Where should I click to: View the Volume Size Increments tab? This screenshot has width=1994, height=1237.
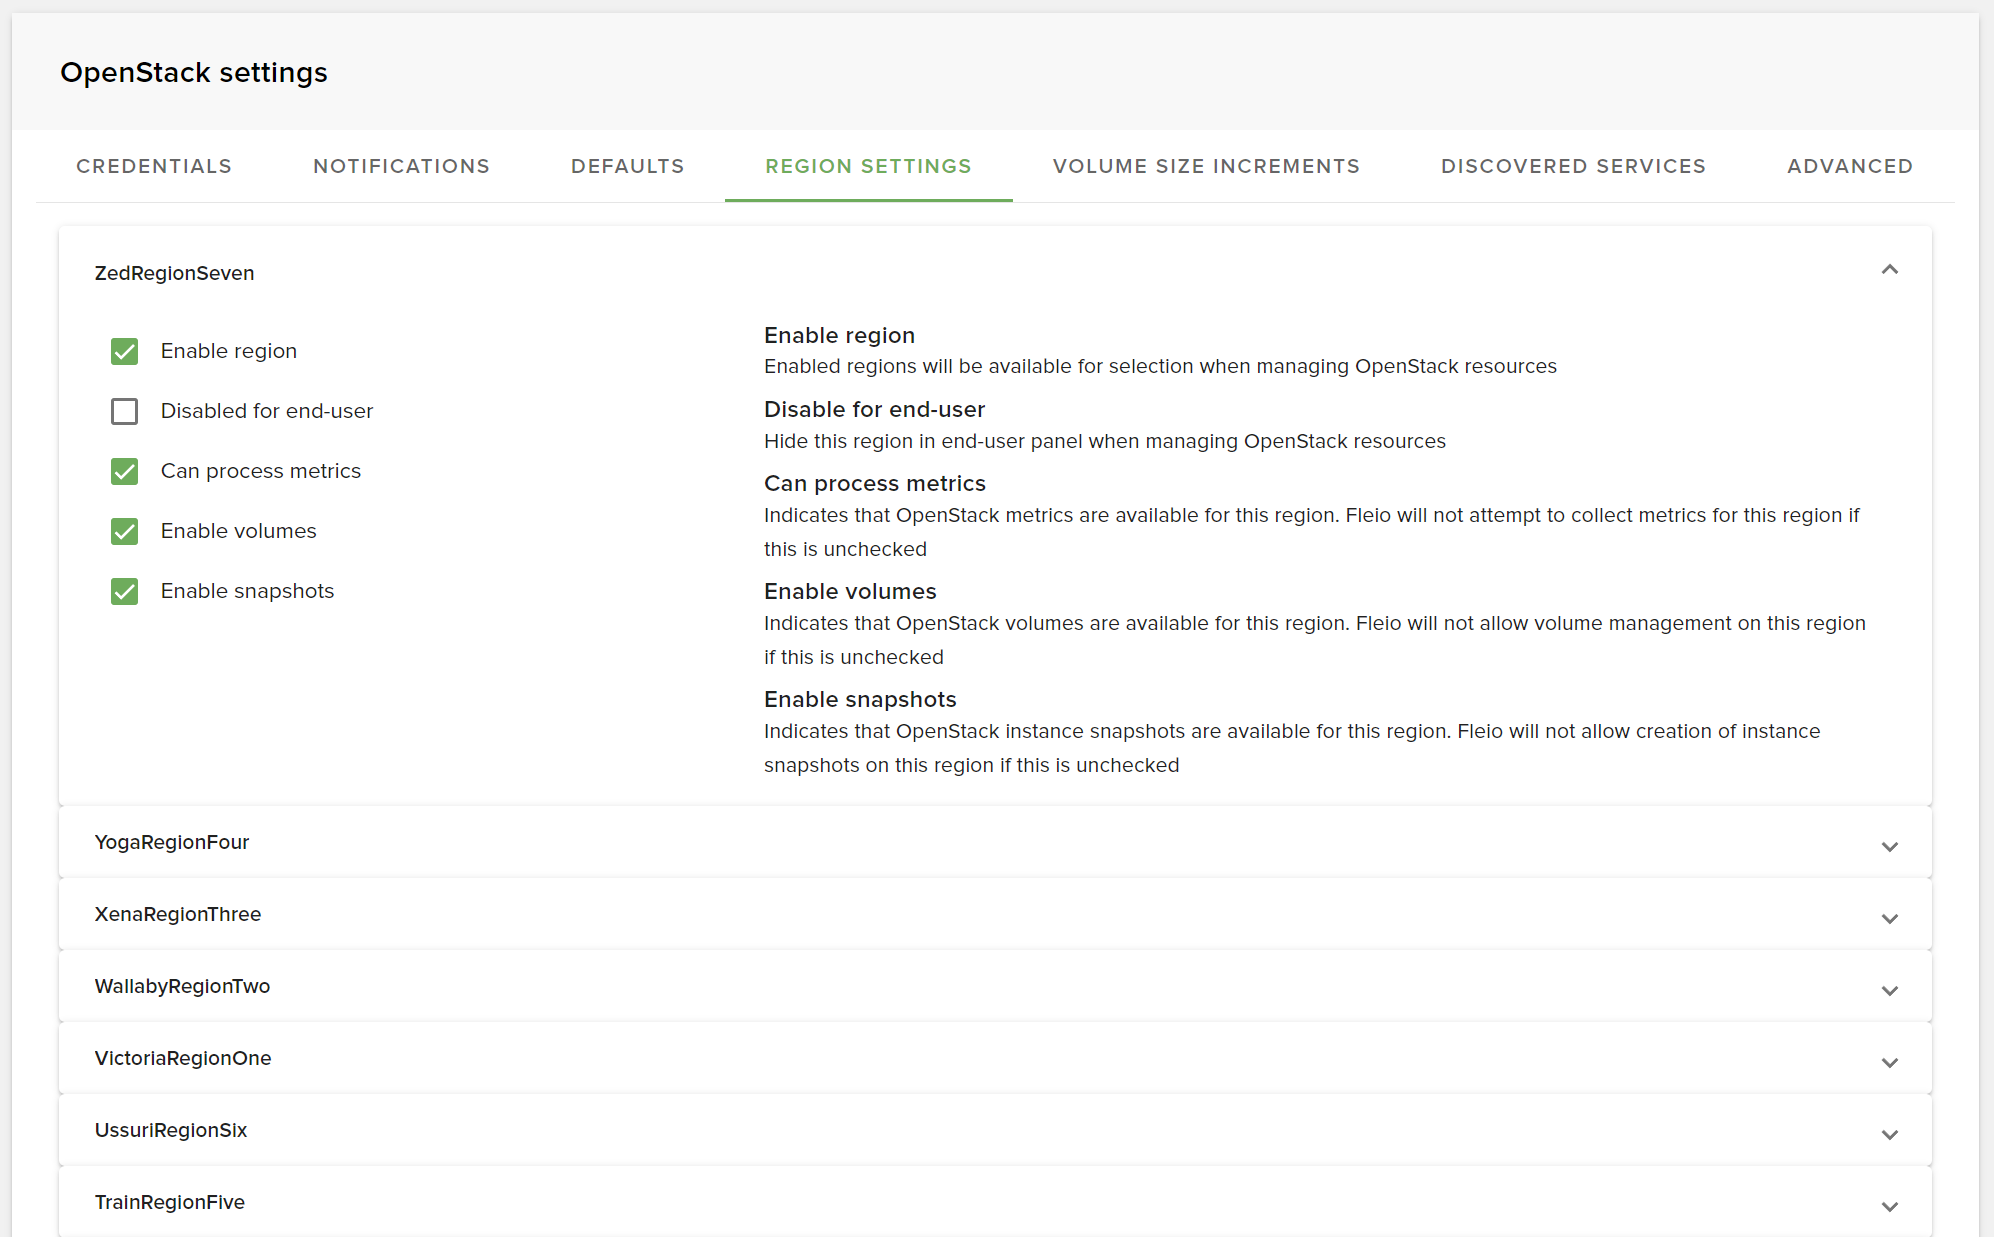[1205, 166]
